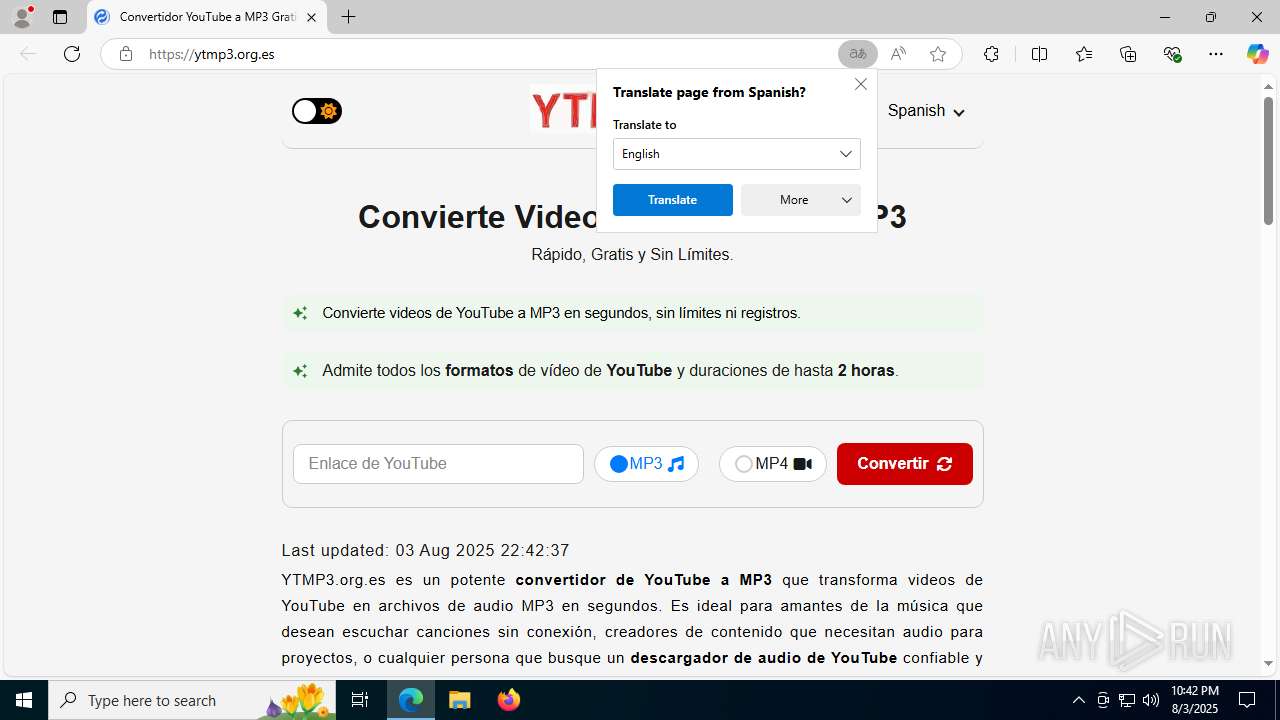Click the red Convertir button
Screen dimensions: 1280x720
[x=905, y=464]
